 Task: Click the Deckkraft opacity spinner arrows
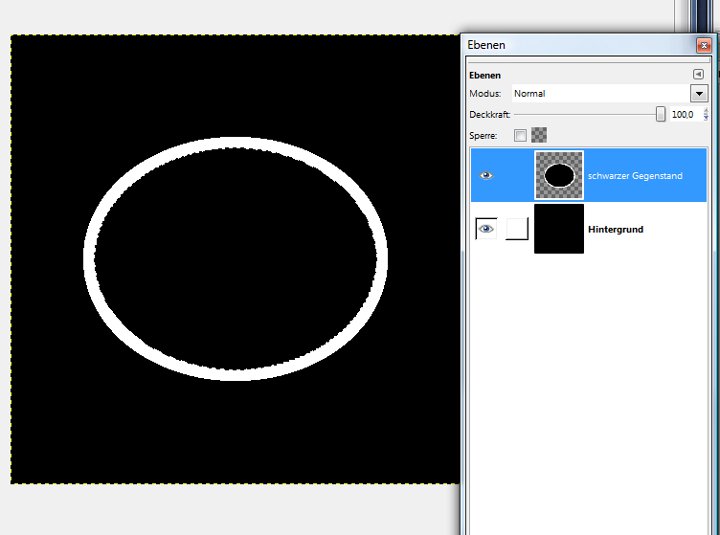706,115
